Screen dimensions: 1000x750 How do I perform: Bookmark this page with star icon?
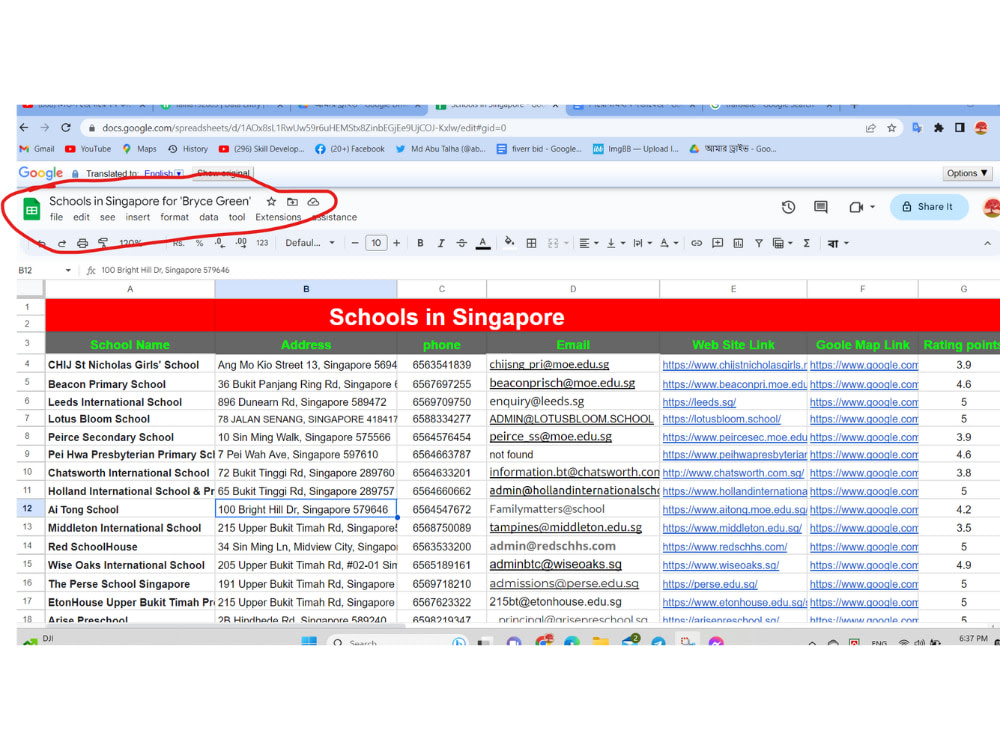[x=892, y=128]
